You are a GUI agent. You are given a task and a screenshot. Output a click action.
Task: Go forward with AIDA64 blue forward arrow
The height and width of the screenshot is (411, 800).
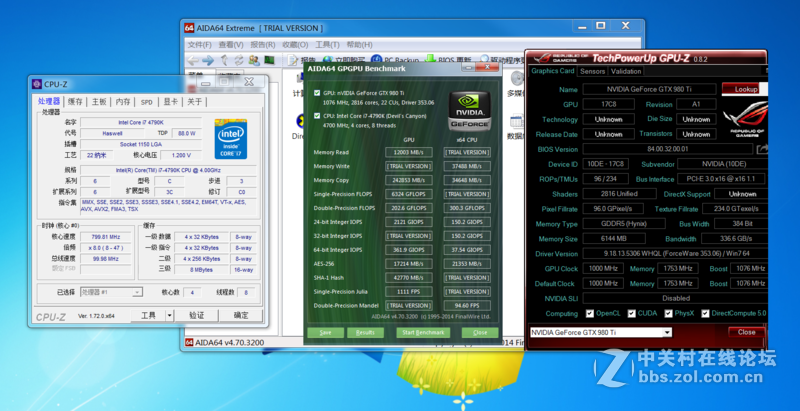[208, 61]
